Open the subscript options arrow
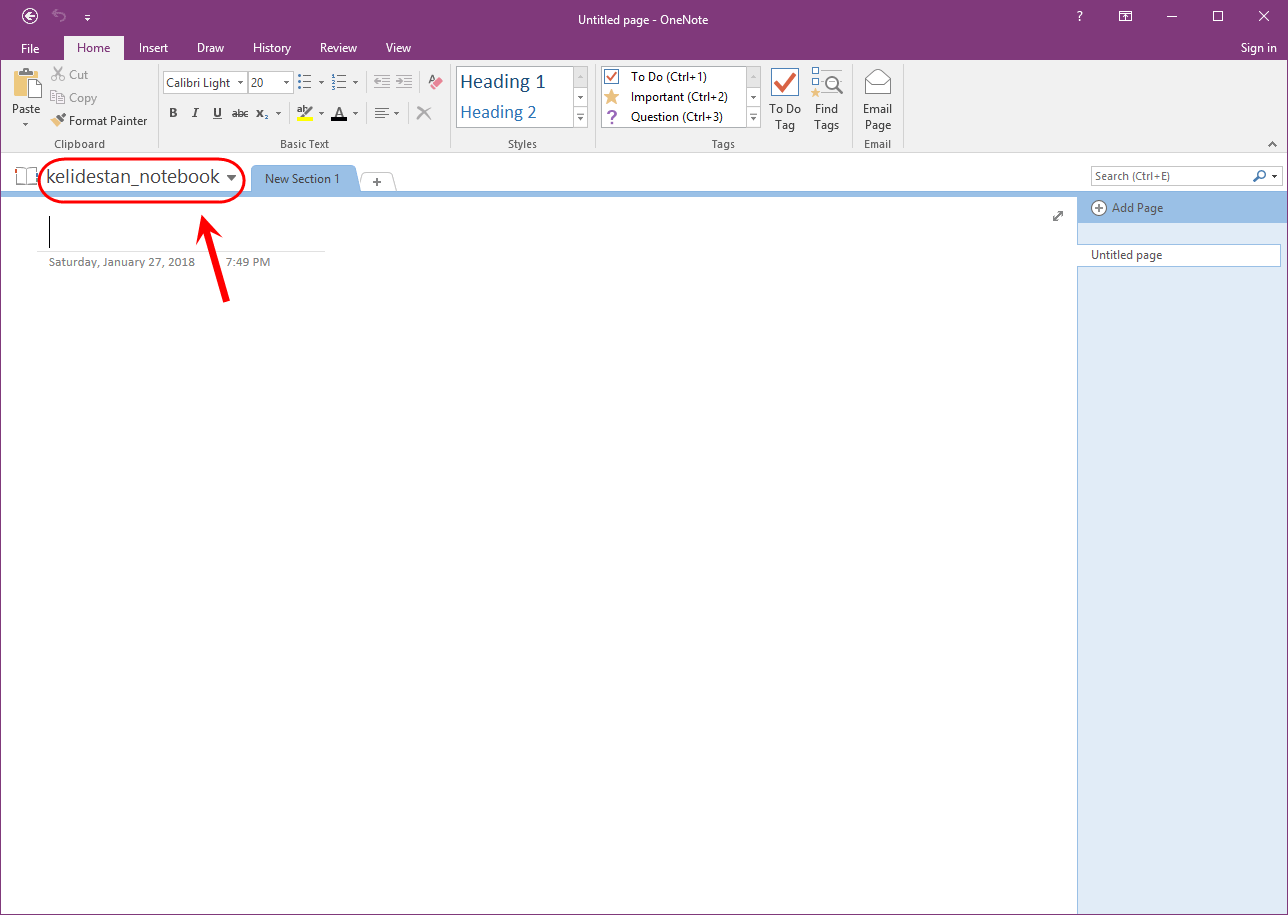 click(x=278, y=113)
